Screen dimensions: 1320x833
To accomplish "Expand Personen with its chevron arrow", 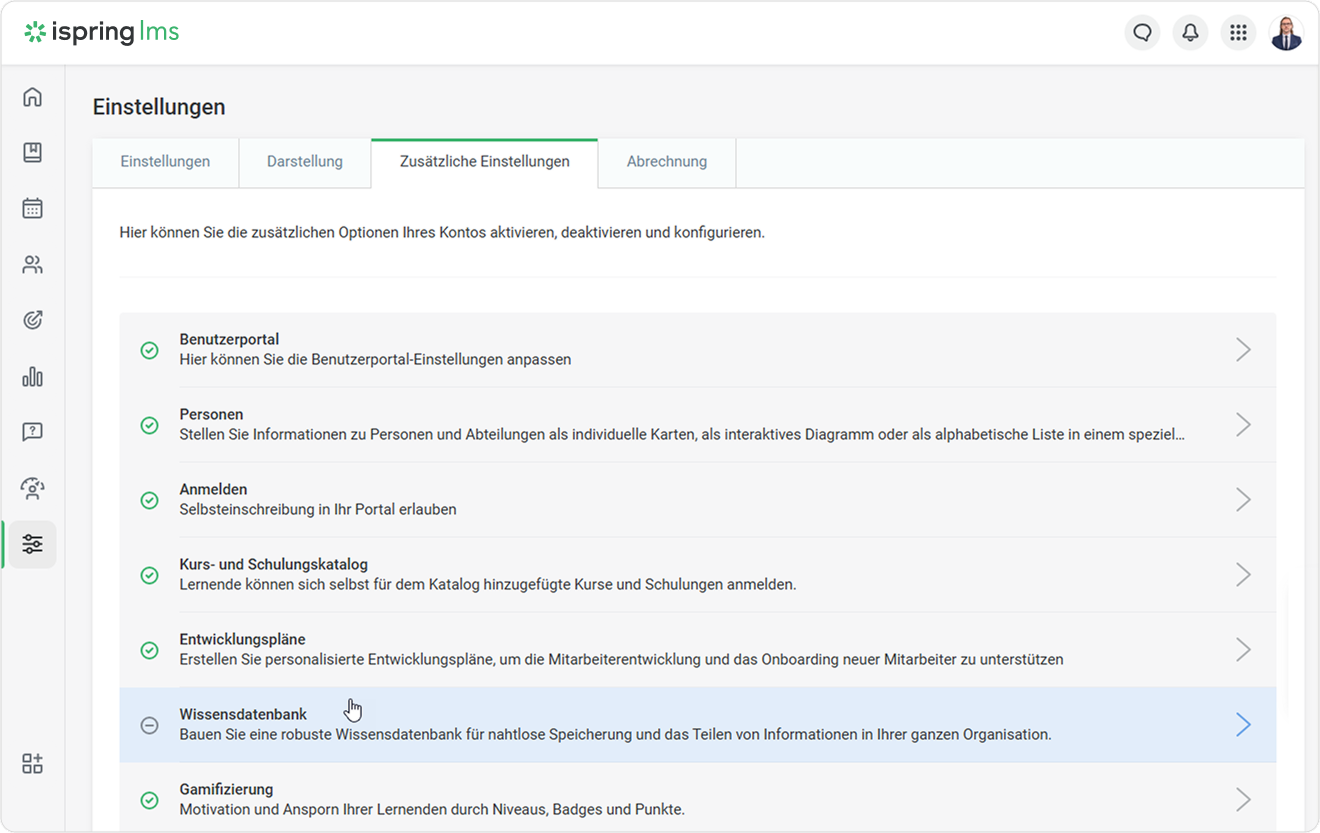I will click(1243, 424).
